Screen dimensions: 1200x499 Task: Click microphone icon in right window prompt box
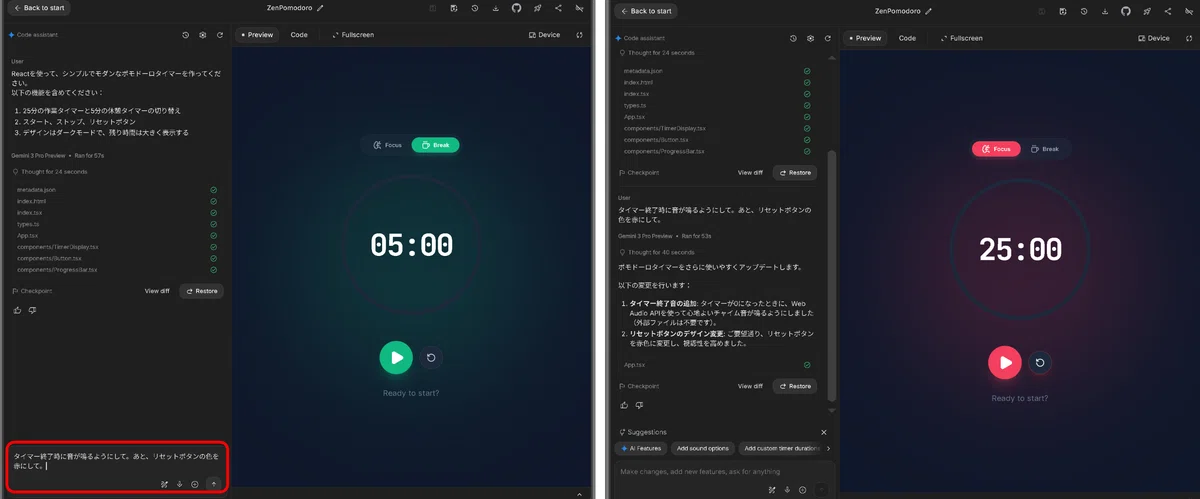(x=787, y=490)
